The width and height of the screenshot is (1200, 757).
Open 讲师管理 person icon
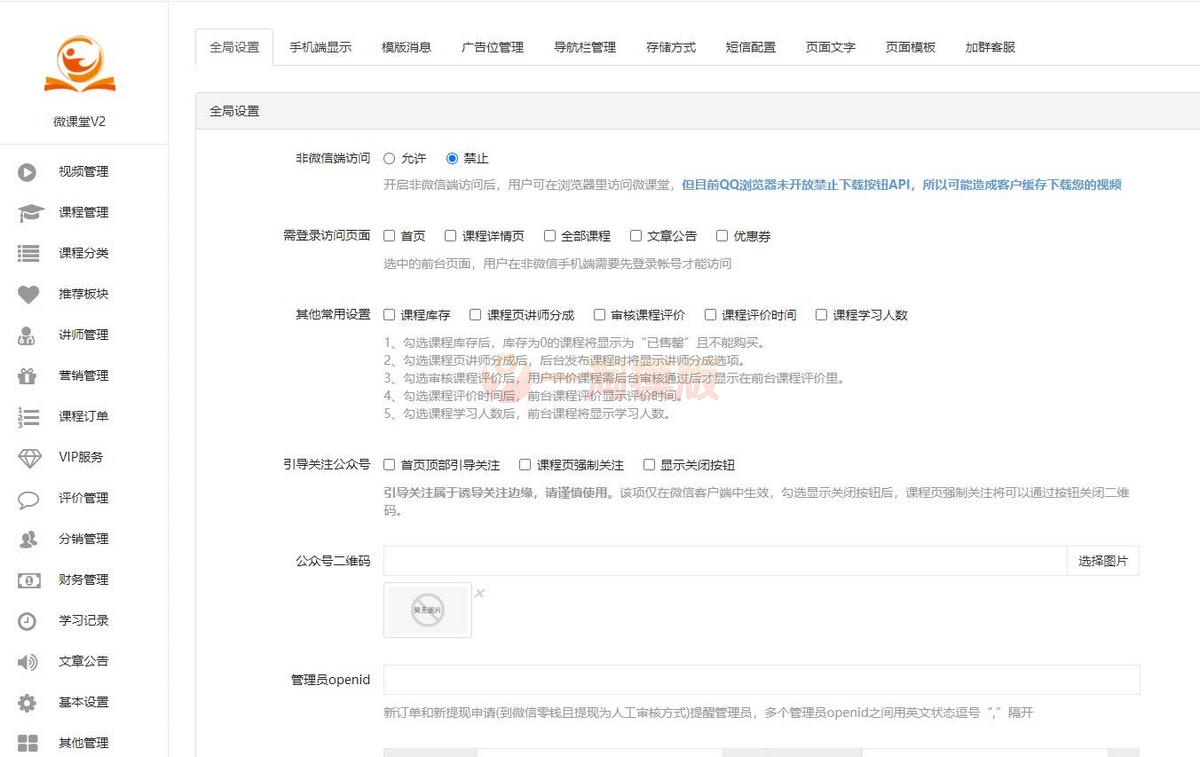[x=30, y=334]
